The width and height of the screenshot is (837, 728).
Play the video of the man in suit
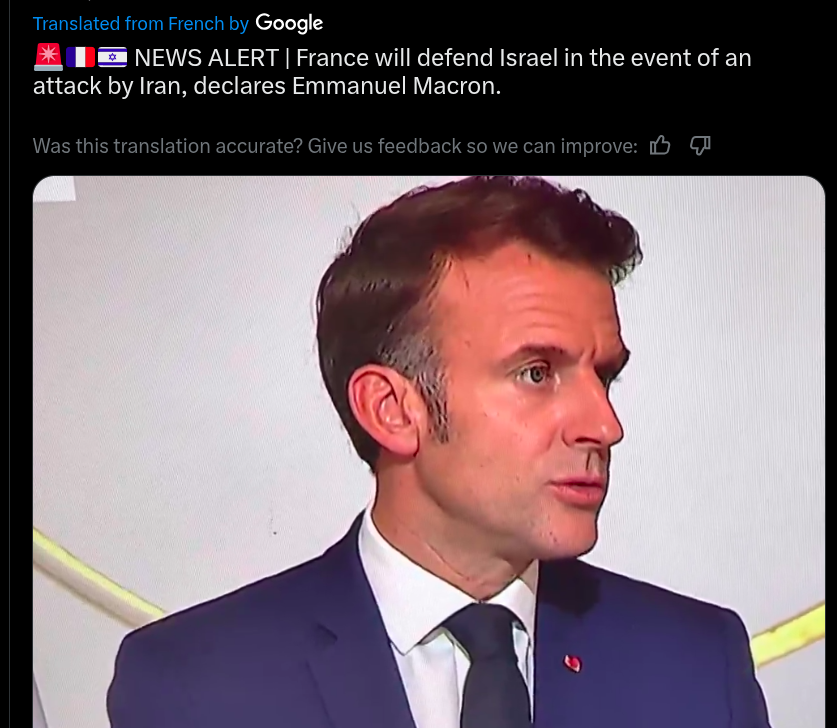429,452
